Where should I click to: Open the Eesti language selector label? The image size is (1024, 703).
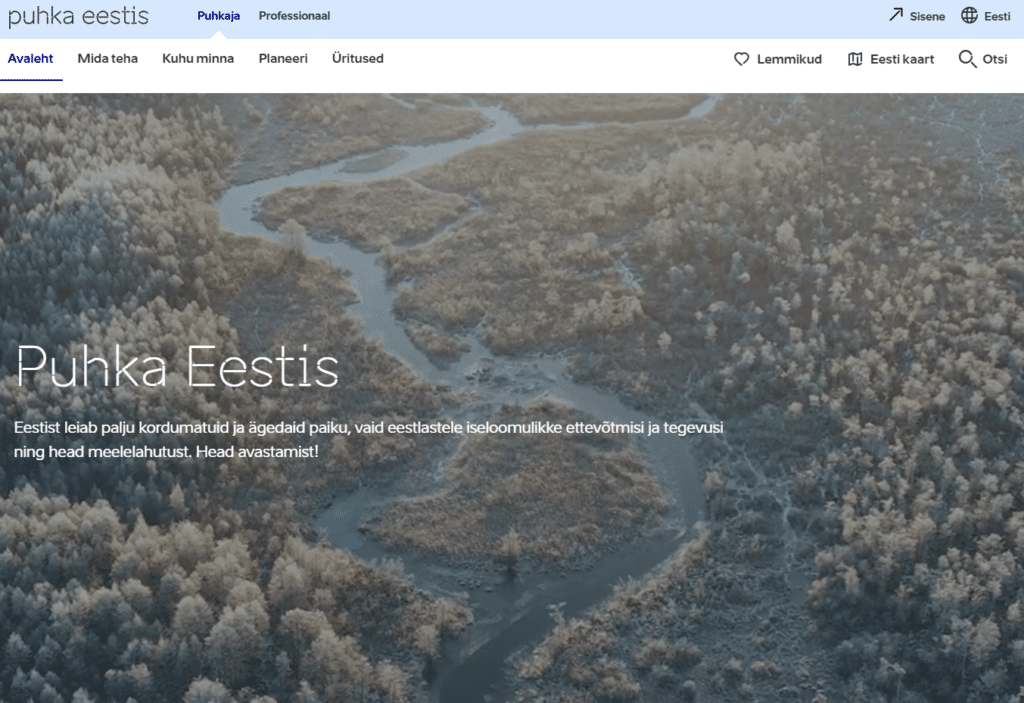997,17
